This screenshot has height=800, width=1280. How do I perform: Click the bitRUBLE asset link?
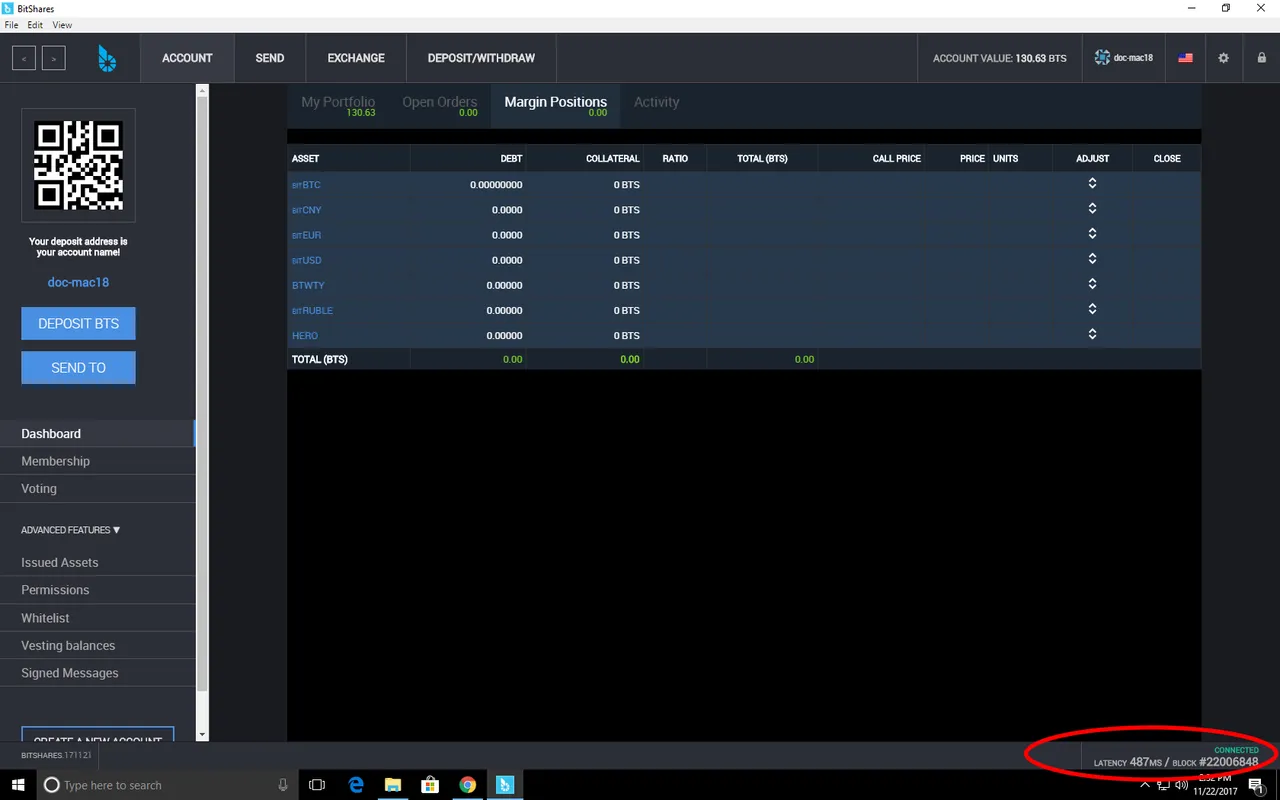click(312, 310)
